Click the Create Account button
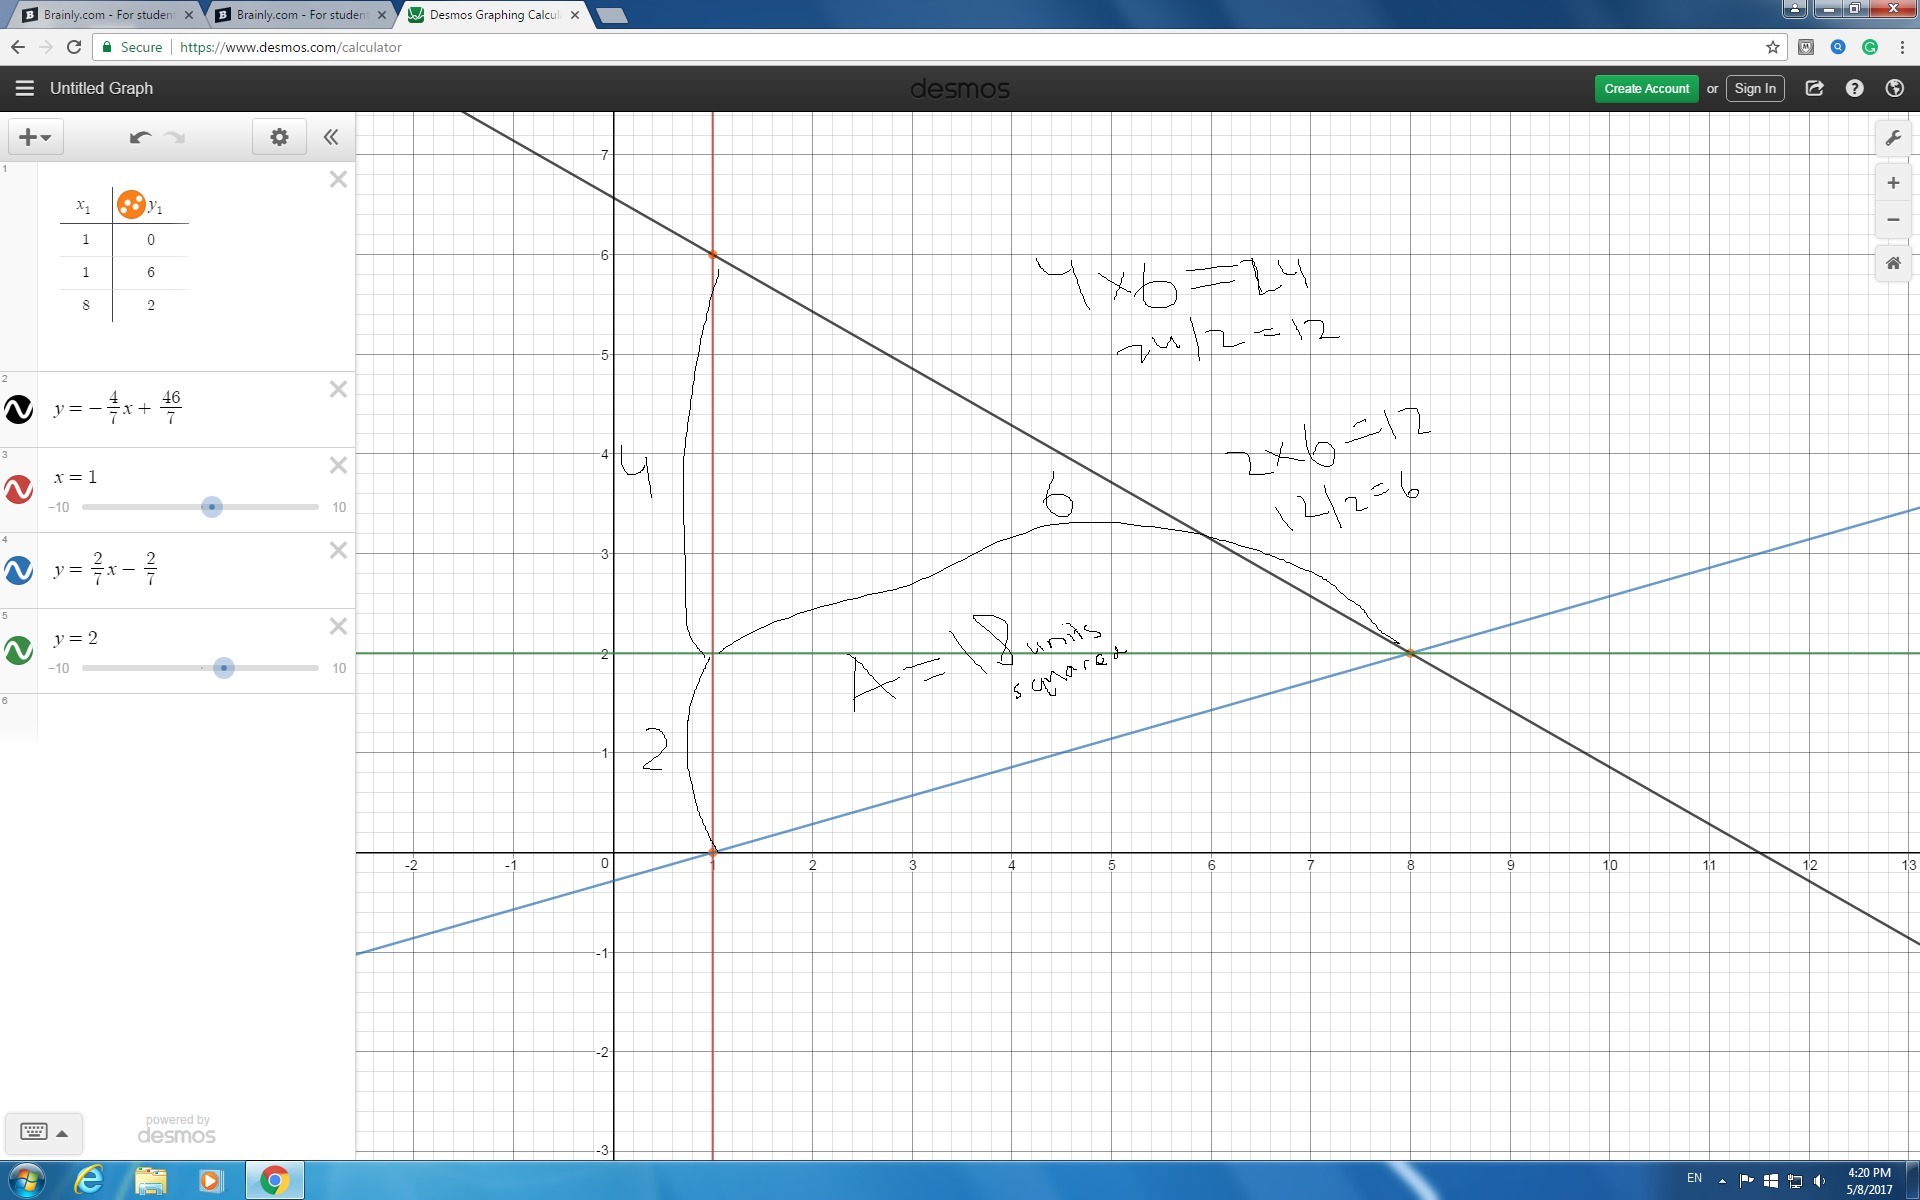 click(1646, 88)
